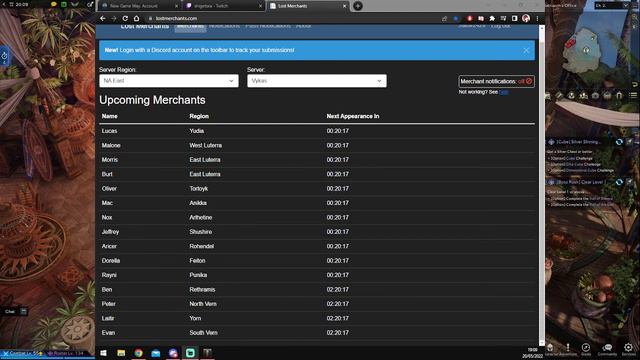Click the Upcoming Merchants heading

(x=152, y=100)
